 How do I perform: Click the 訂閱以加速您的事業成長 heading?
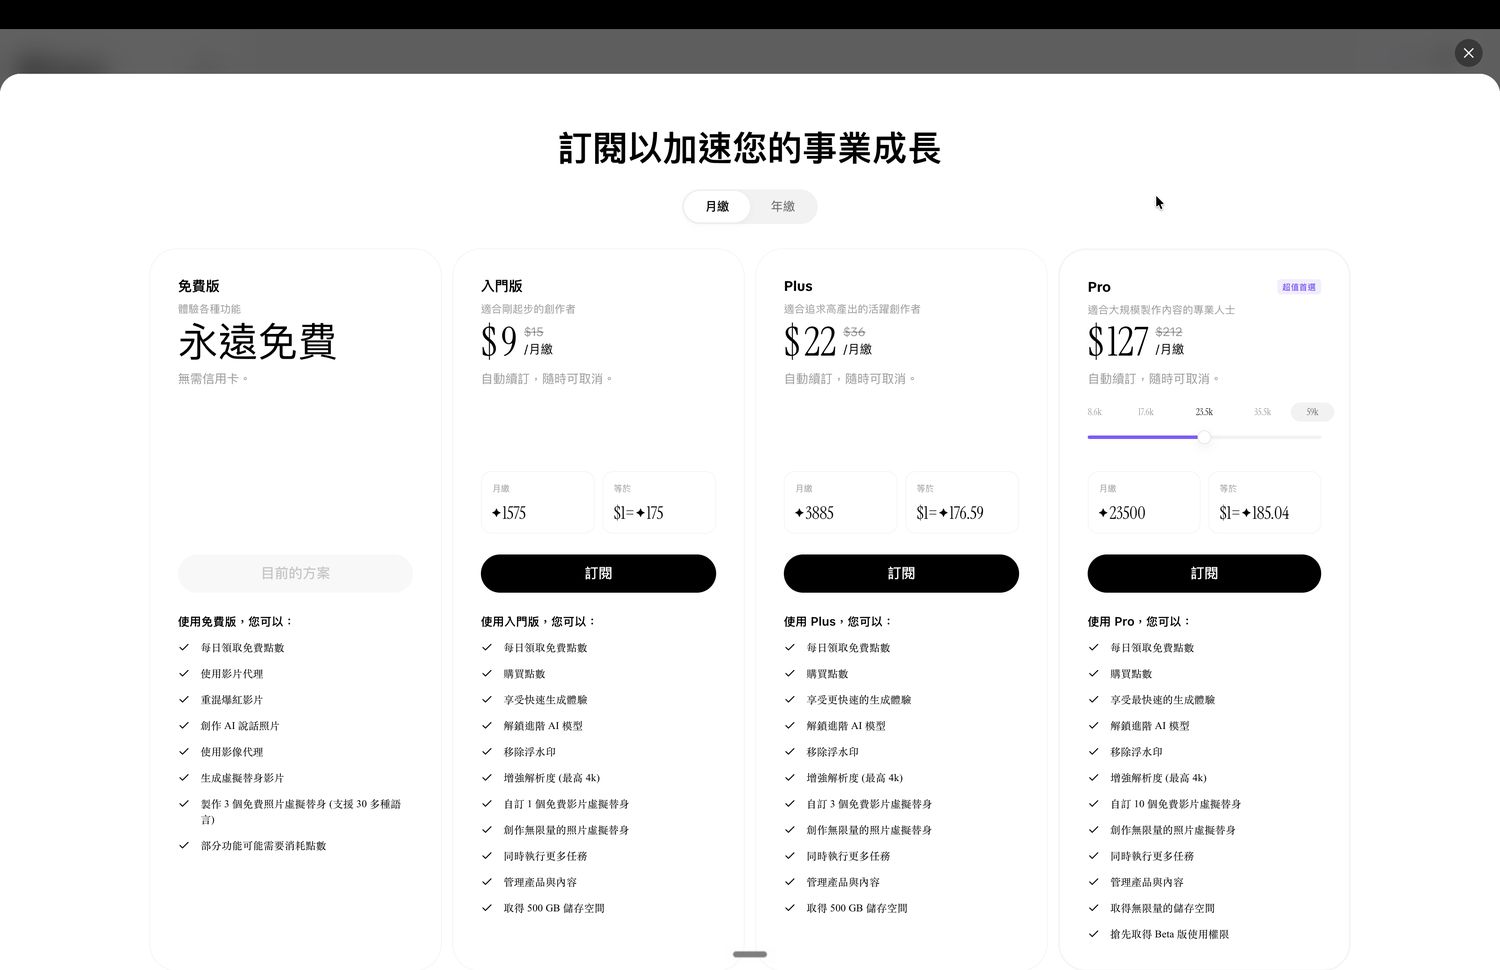[750, 148]
